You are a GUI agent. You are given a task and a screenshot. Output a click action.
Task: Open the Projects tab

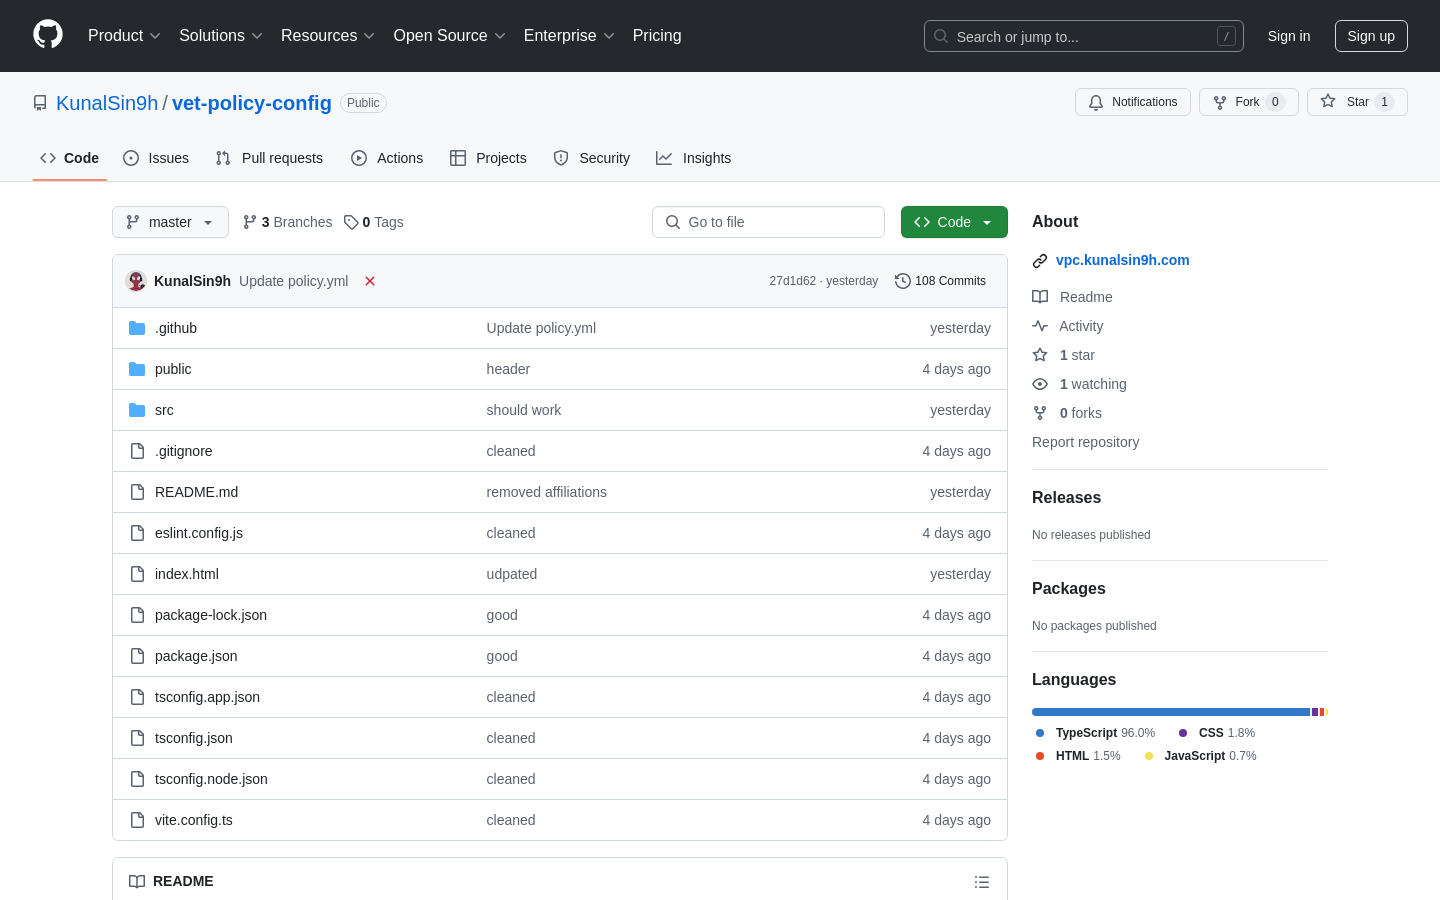[488, 158]
